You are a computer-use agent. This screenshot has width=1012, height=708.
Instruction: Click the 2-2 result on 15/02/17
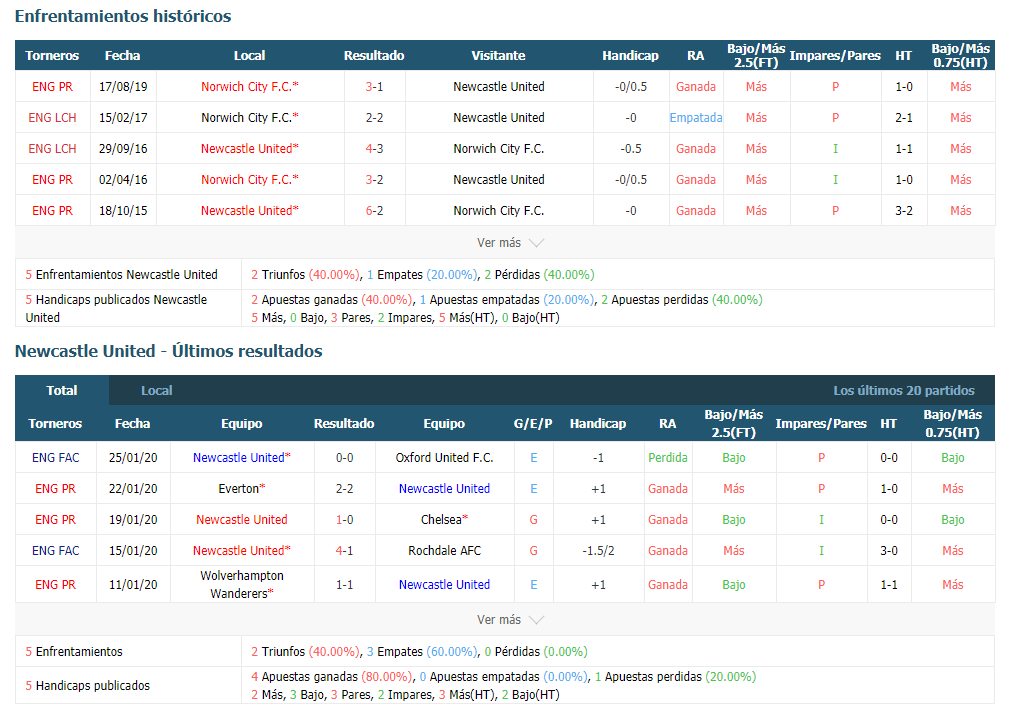pyautogui.click(x=374, y=117)
